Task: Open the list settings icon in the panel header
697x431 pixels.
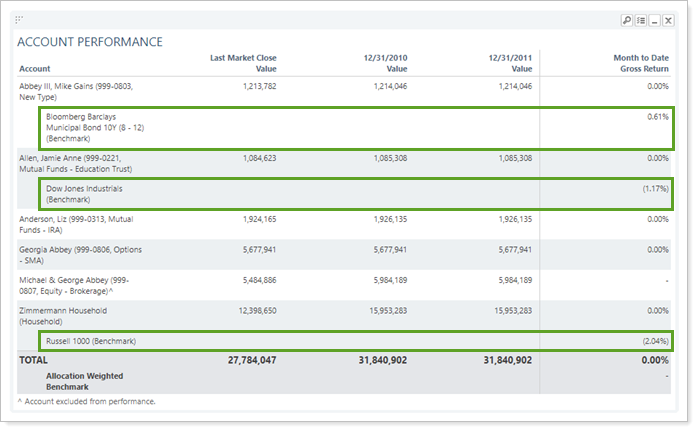Action: [641, 20]
